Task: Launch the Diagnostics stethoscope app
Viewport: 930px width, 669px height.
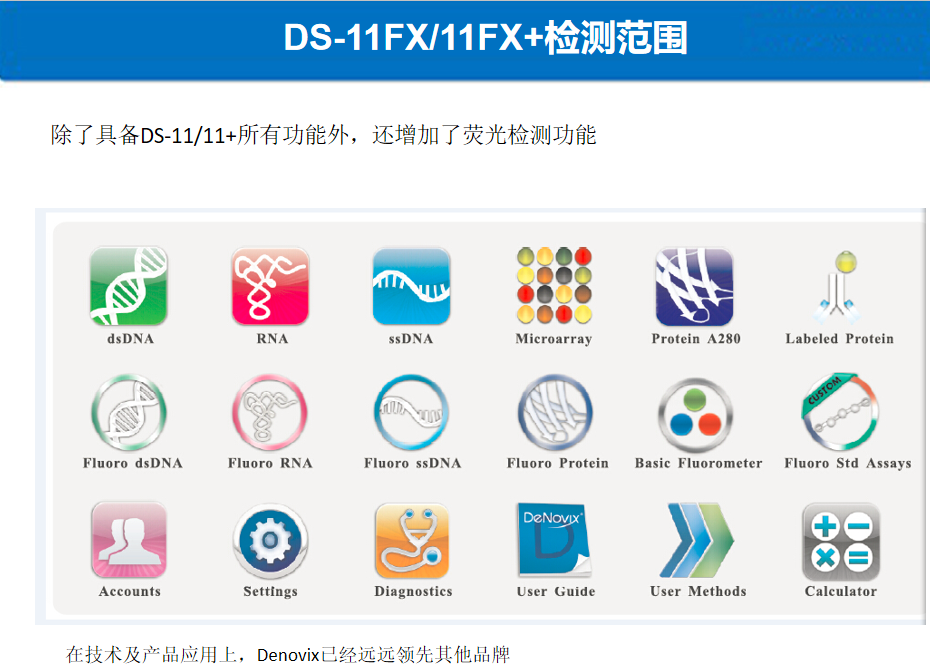Action: coord(412,541)
